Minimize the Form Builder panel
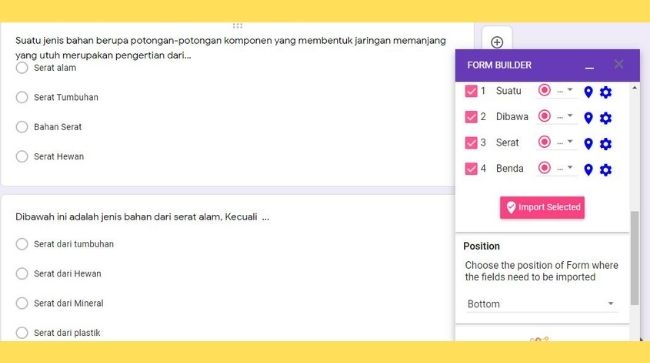This screenshot has width=650, height=363. [x=589, y=67]
